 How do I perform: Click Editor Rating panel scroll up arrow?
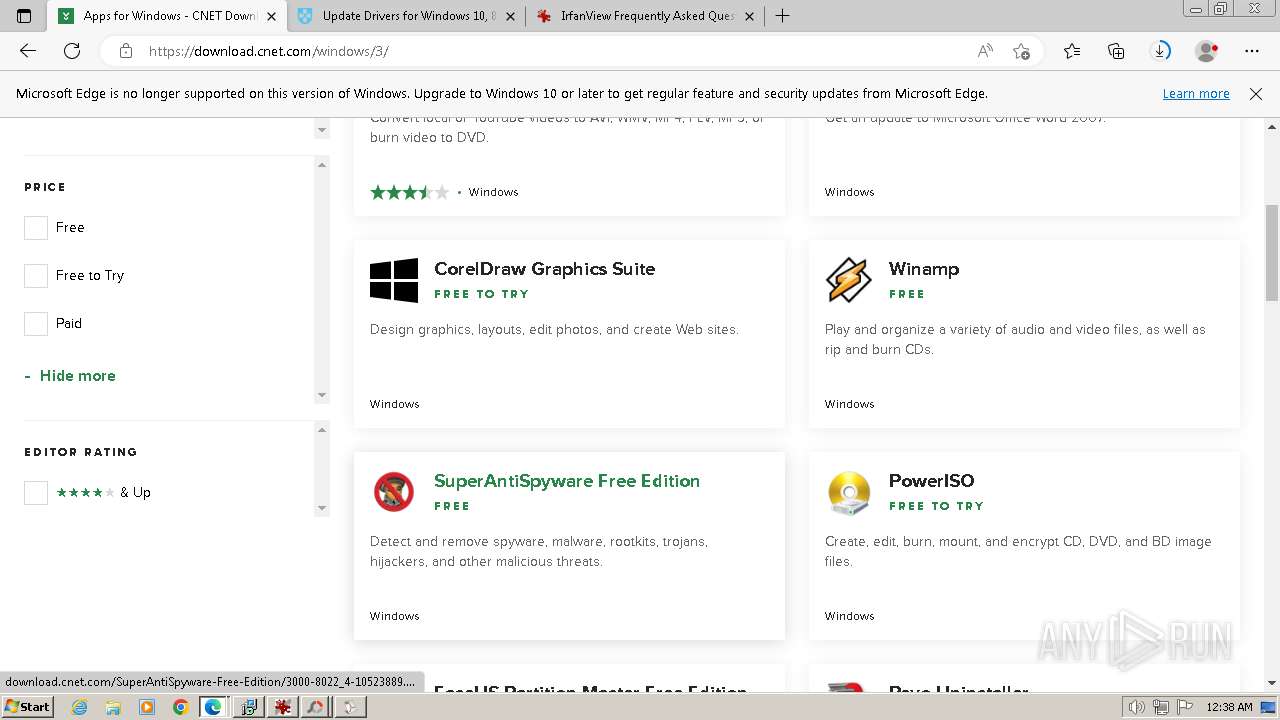click(322, 430)
